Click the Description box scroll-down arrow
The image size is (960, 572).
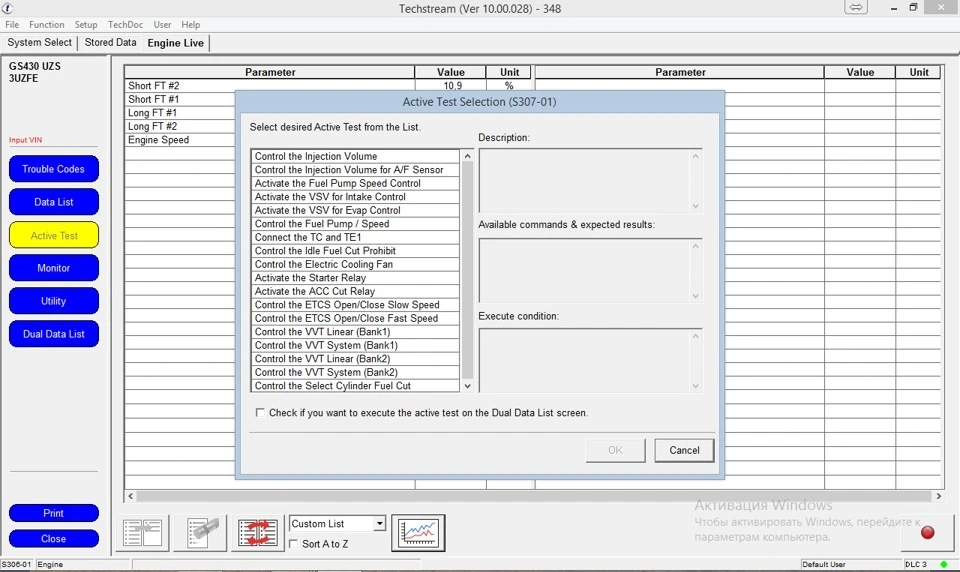point(696,206)
